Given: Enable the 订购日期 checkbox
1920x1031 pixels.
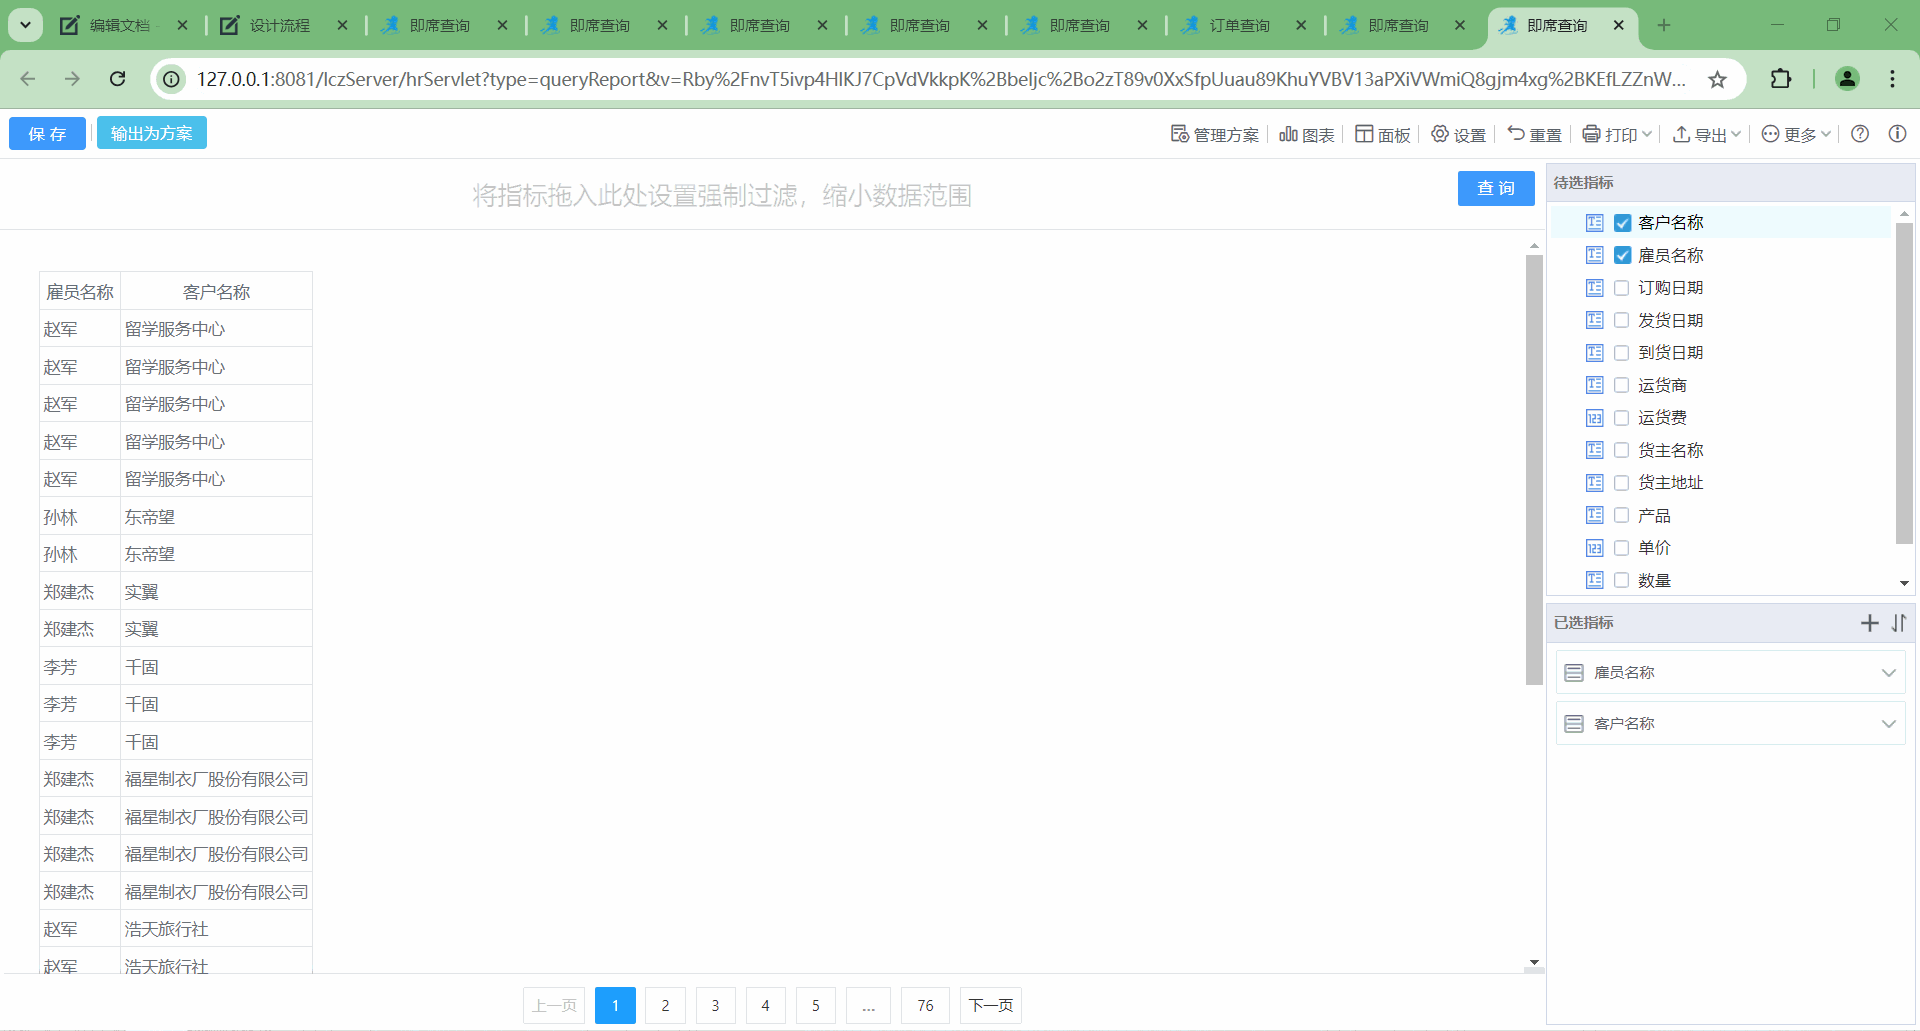Looking at the screenshot, I should (1622, 288).
